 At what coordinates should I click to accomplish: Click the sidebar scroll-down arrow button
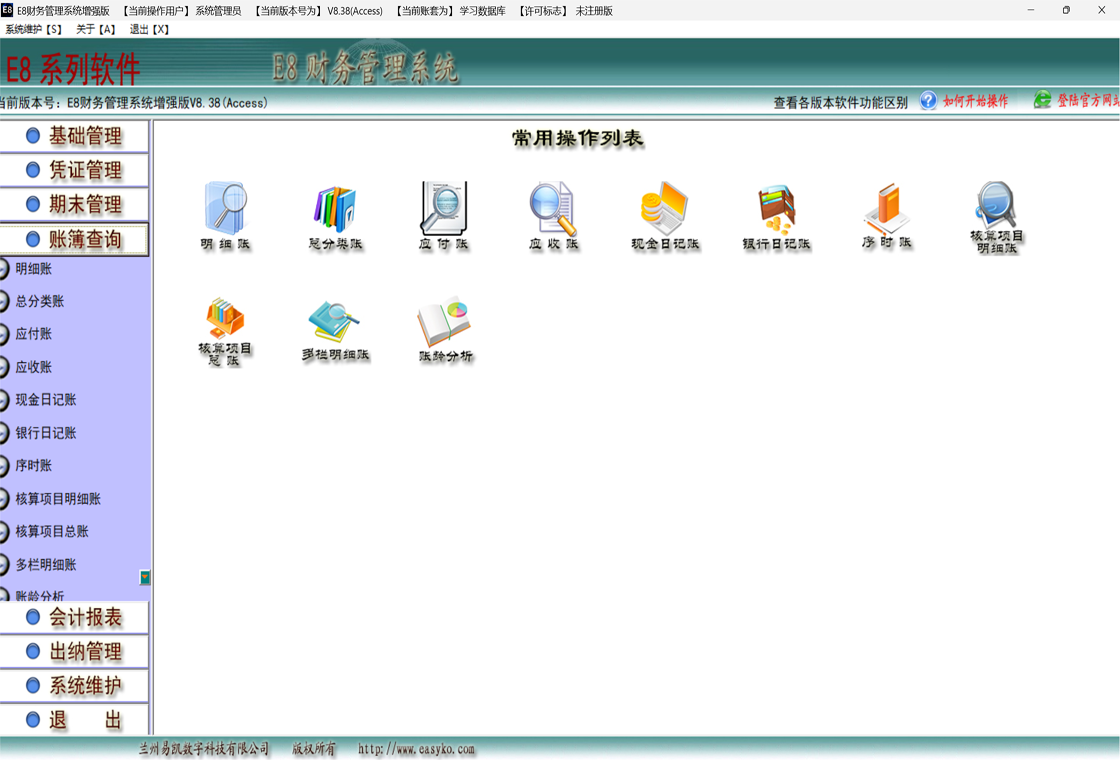tap(145, 577)
